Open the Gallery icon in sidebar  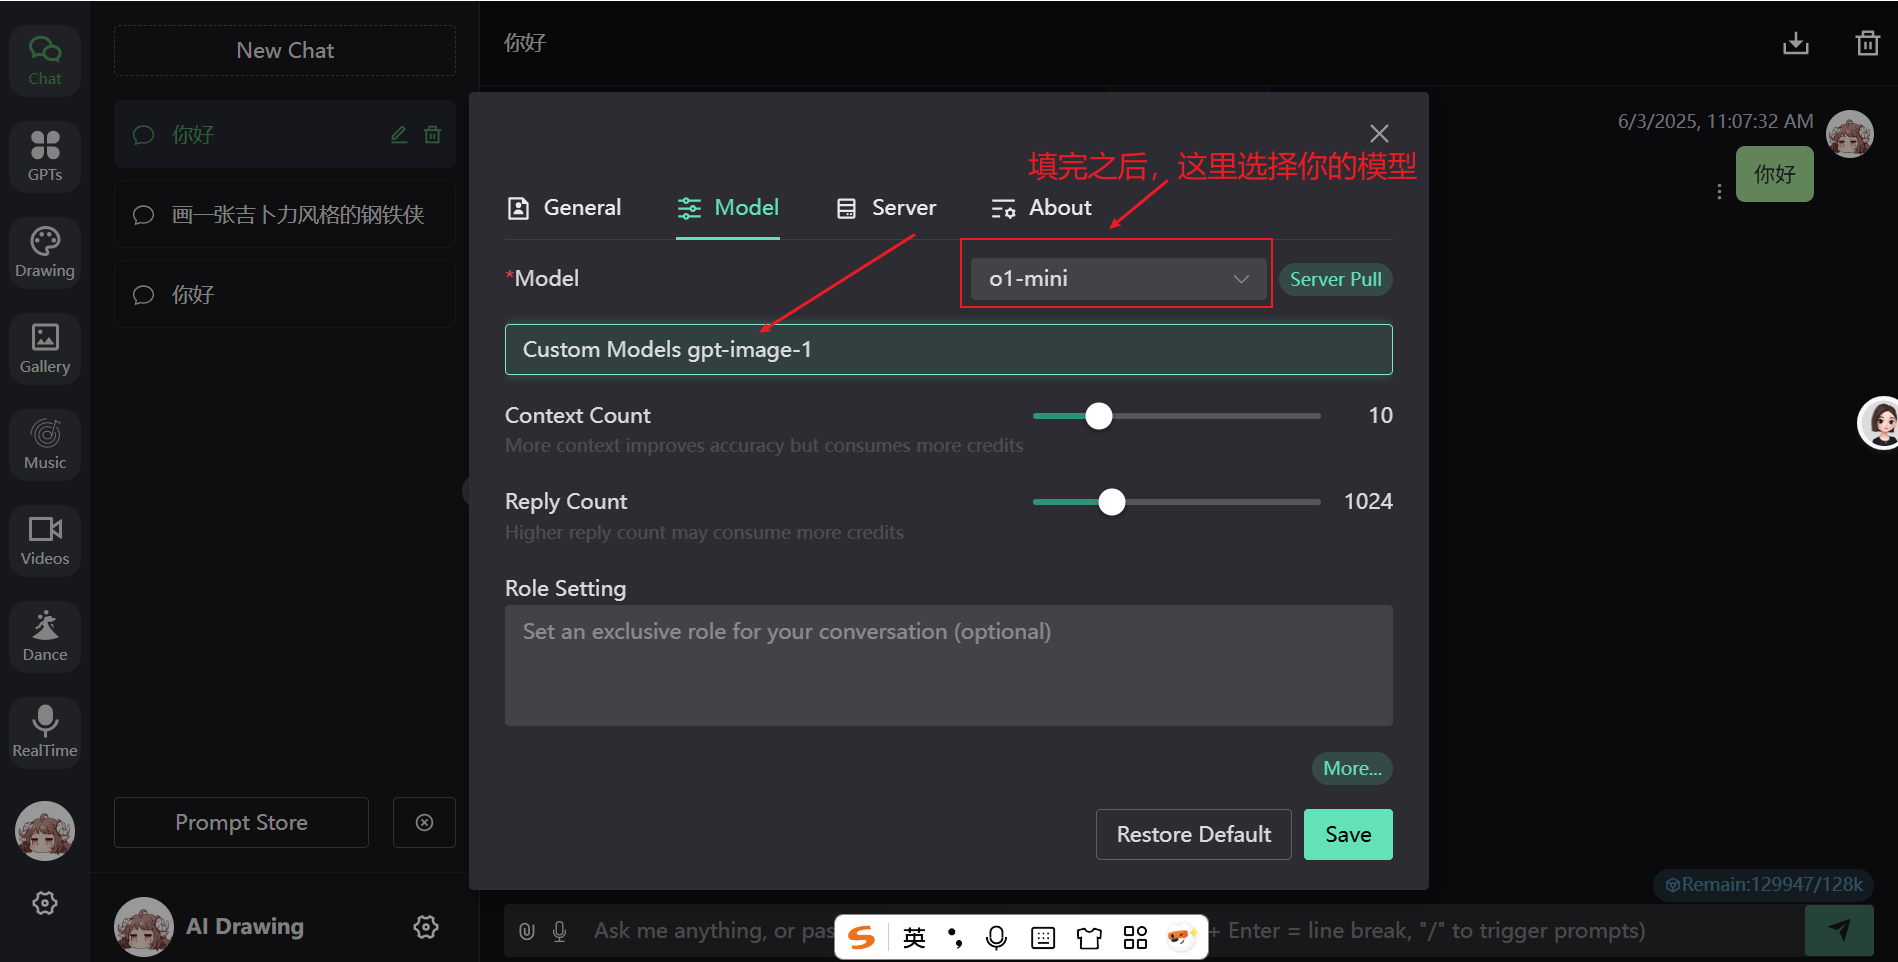point(45,348)
